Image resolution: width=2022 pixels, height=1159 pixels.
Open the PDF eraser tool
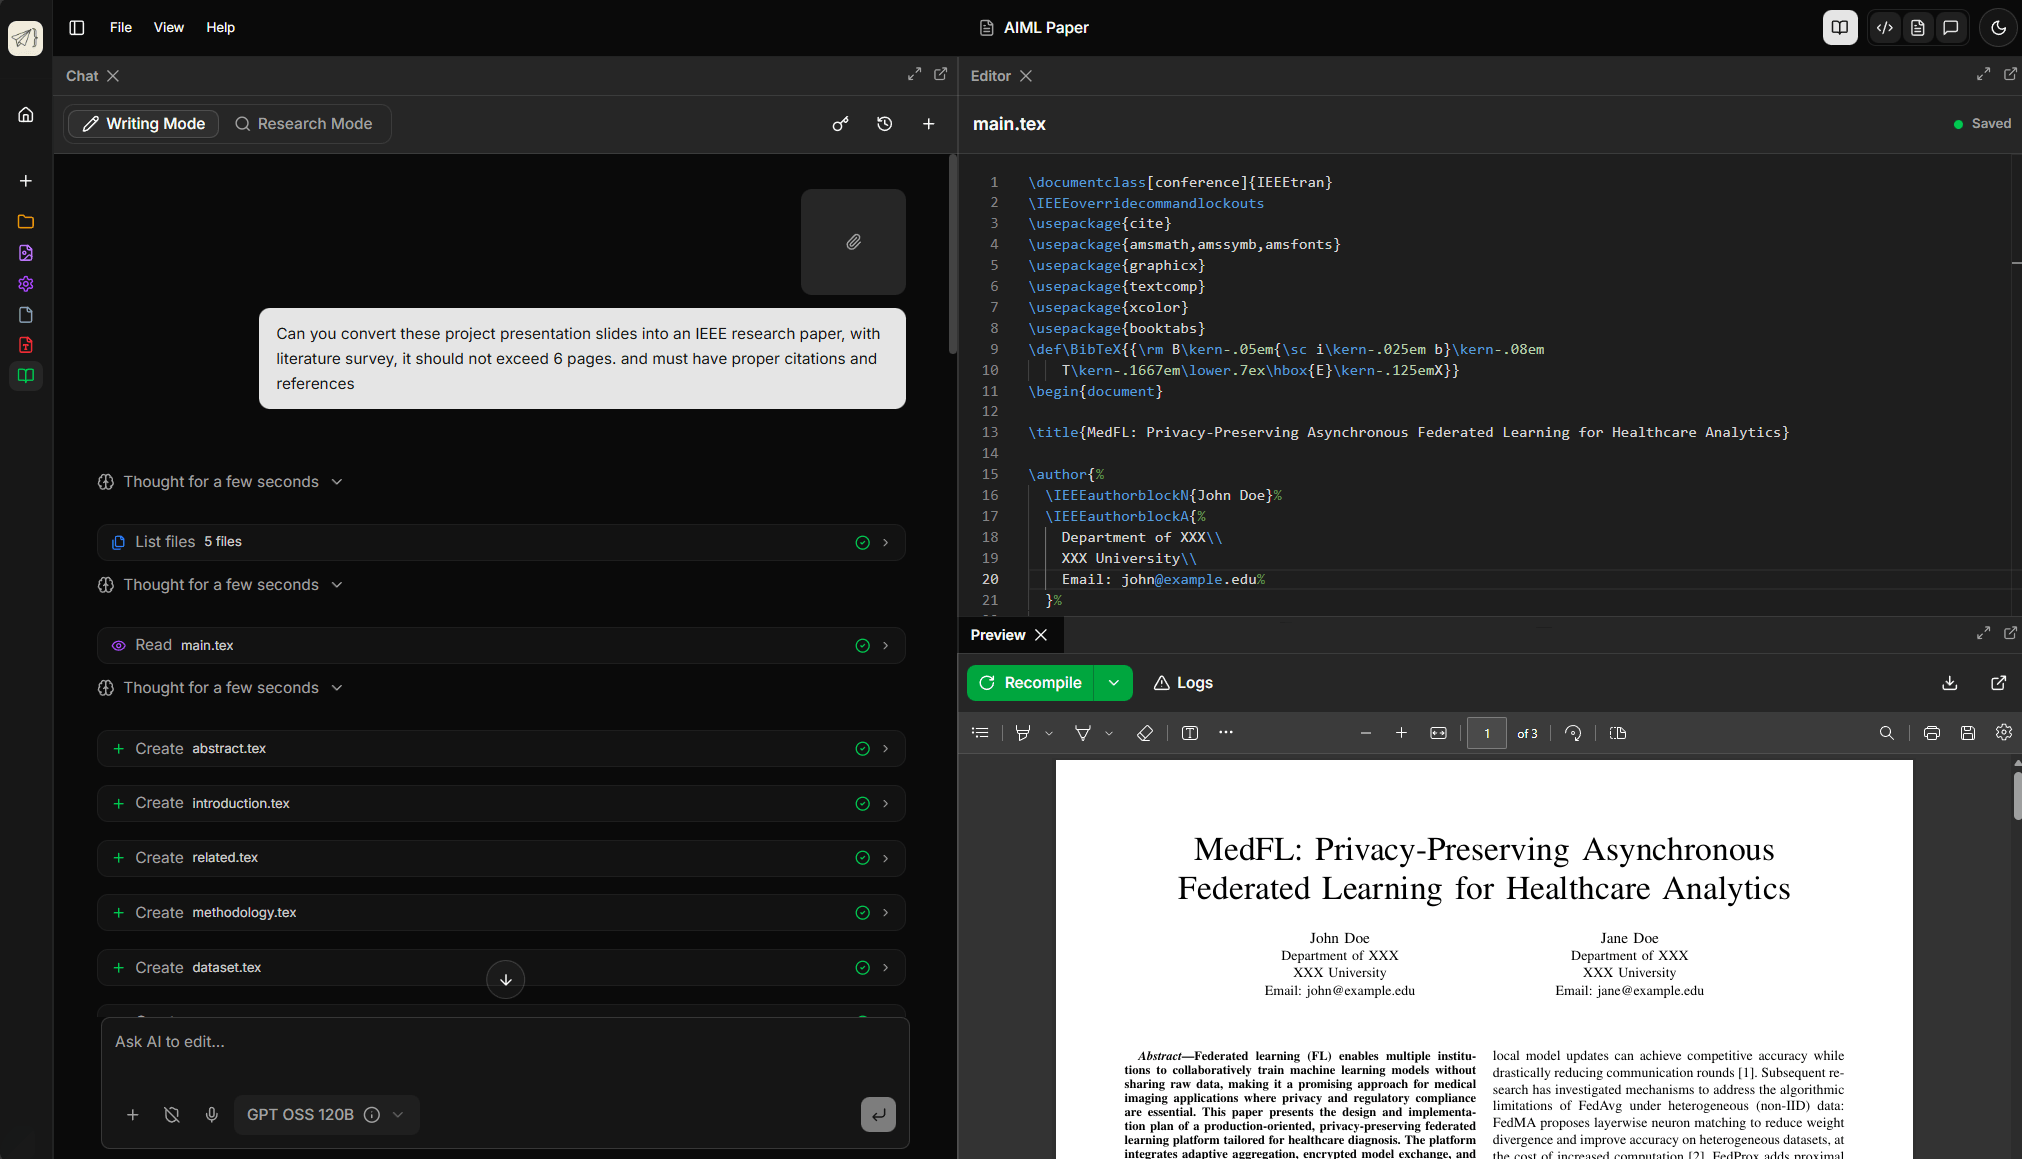1145,733
